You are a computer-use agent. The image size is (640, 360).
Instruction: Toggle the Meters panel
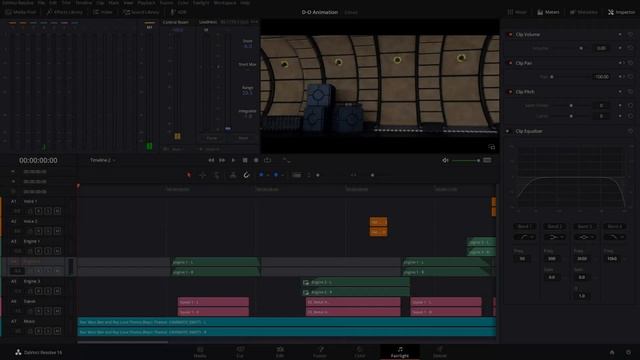(x=548, y=12)
